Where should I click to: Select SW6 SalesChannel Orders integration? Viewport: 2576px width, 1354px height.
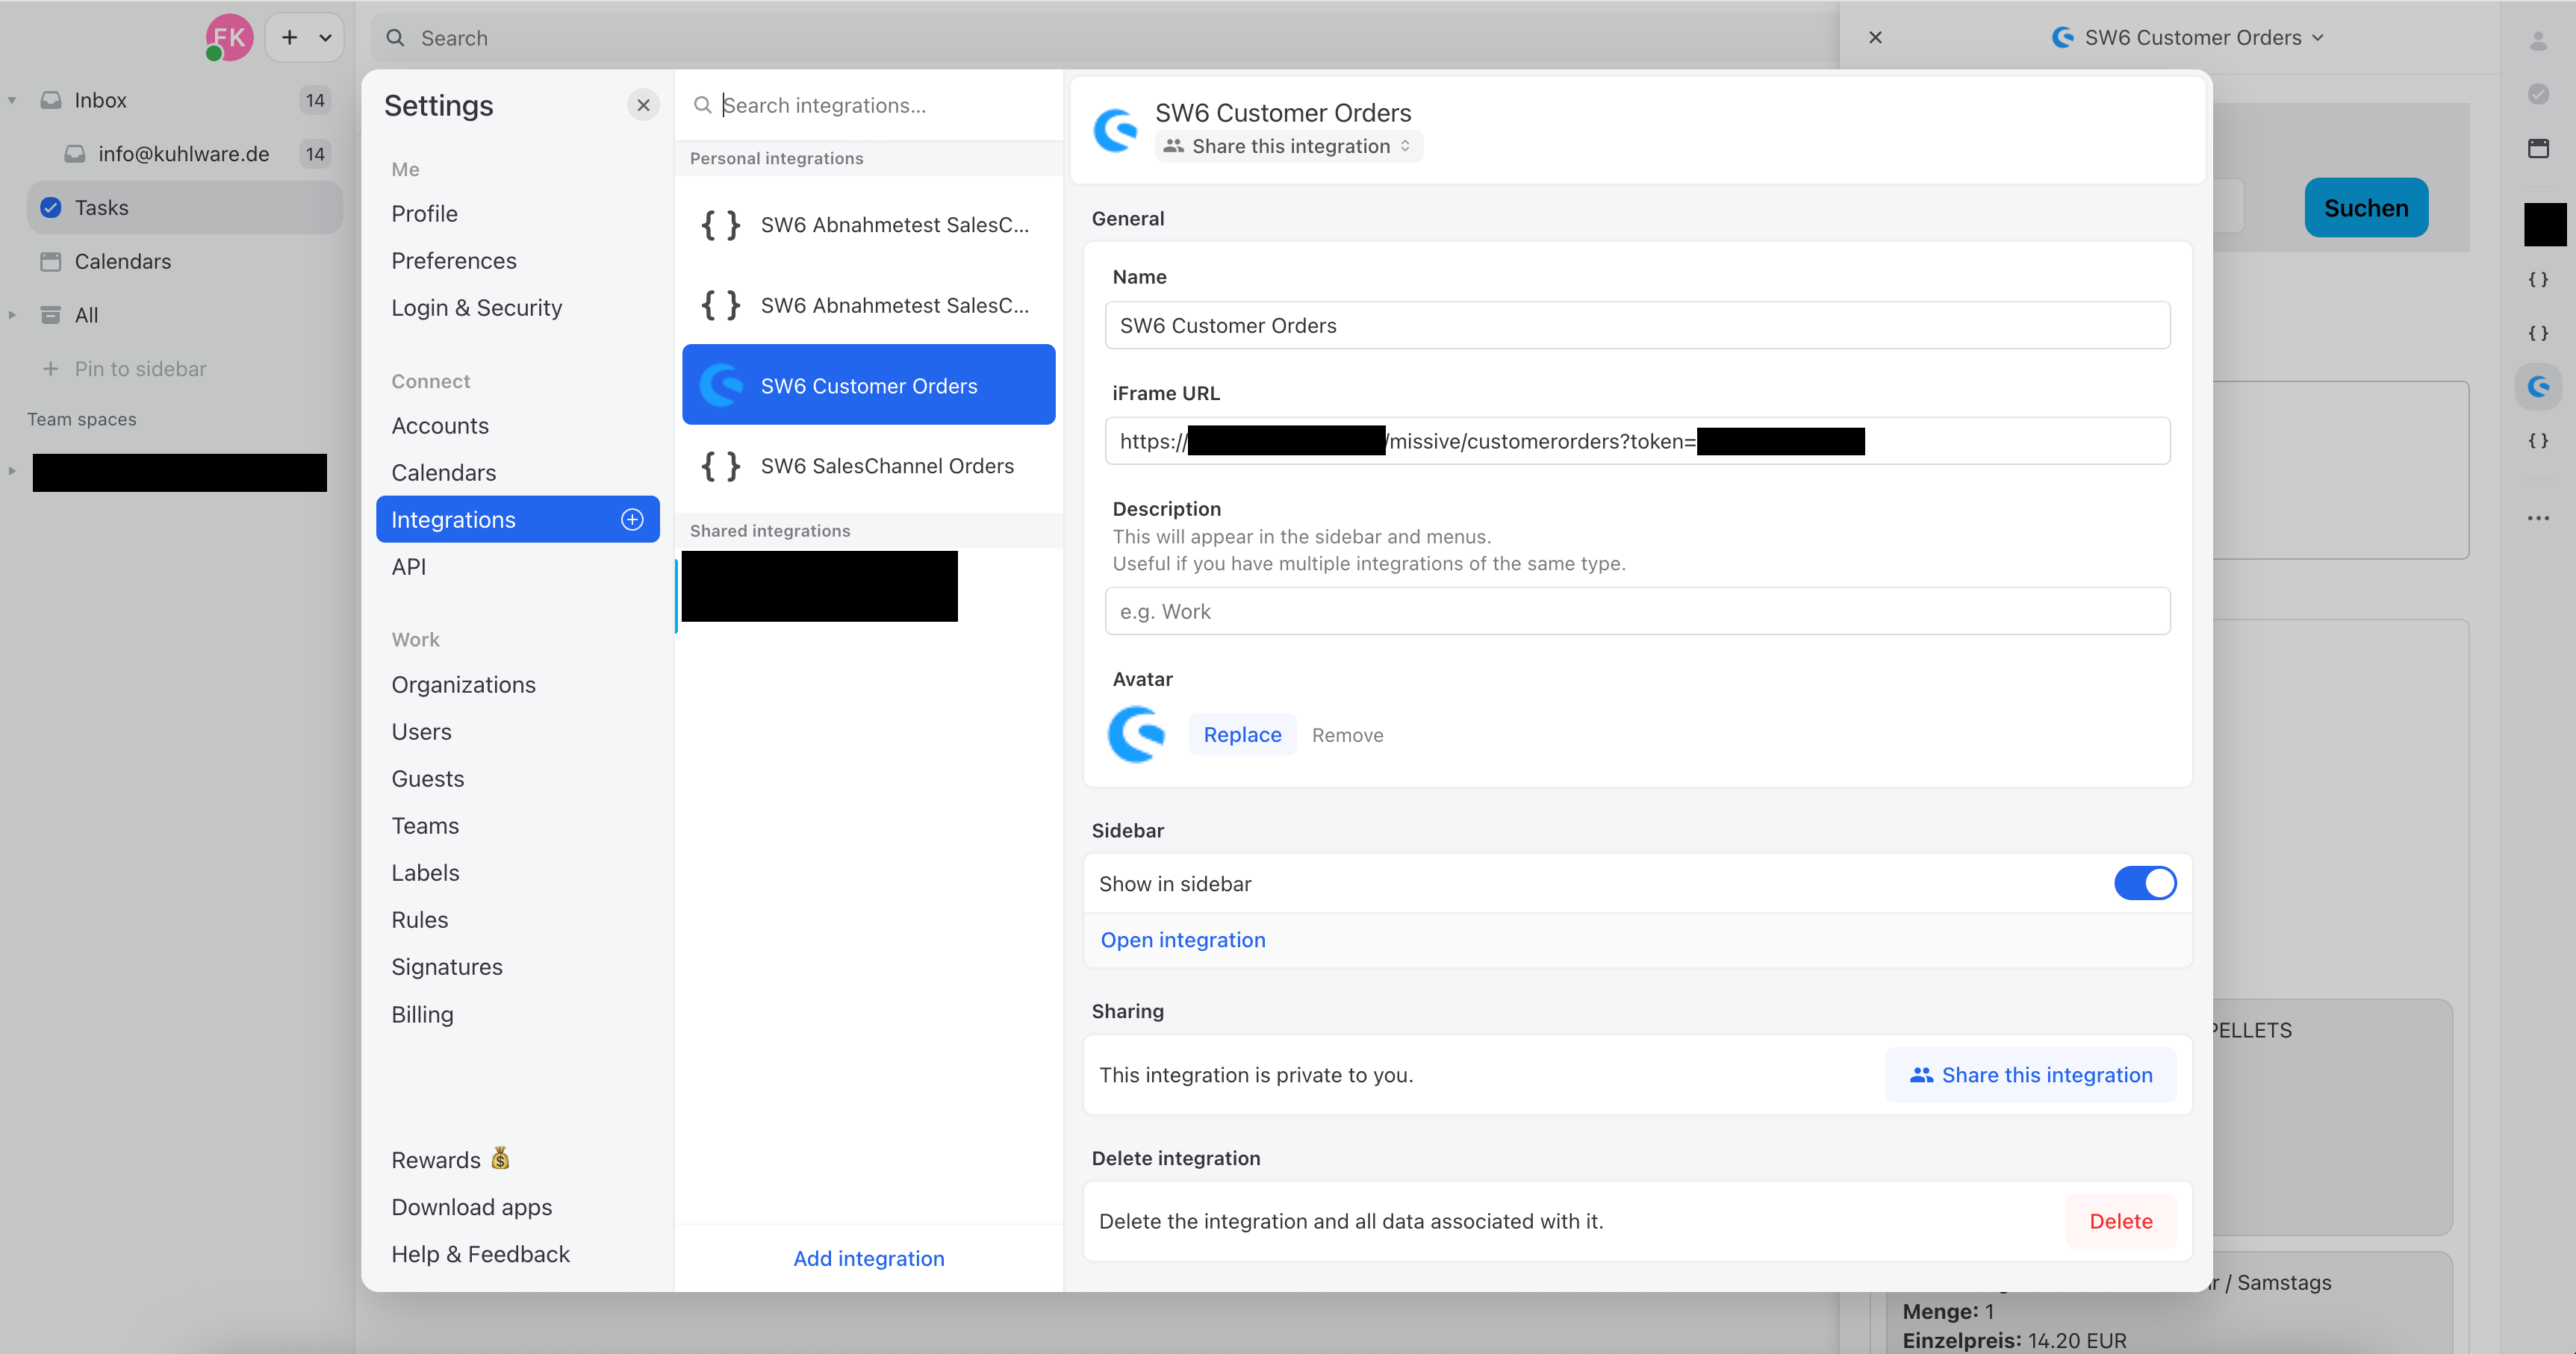(868, 466)
